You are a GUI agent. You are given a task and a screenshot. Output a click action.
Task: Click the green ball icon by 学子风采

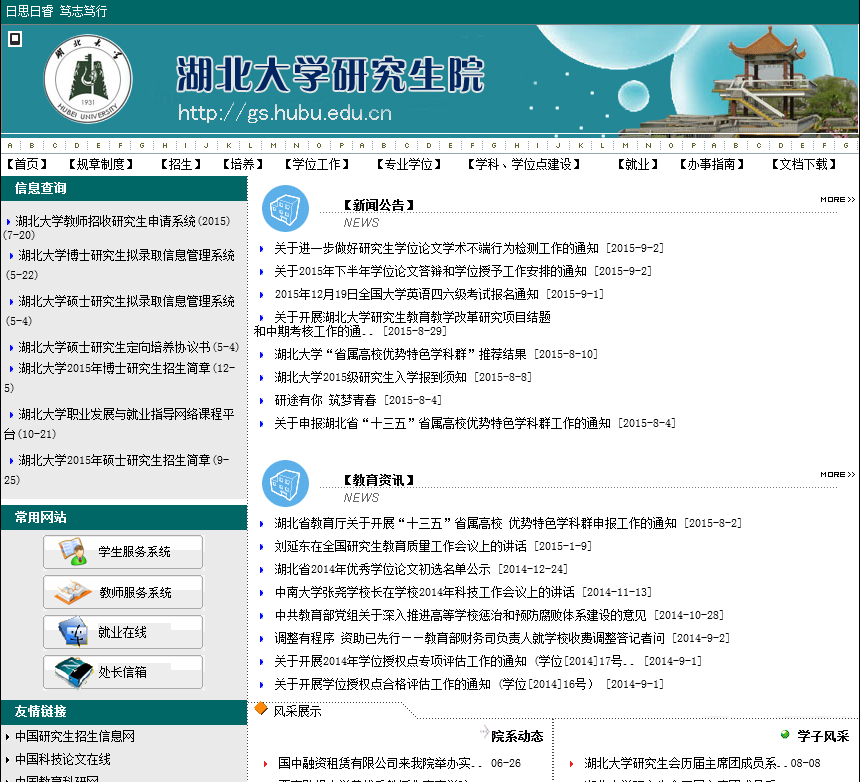click(x=785, y=734)
